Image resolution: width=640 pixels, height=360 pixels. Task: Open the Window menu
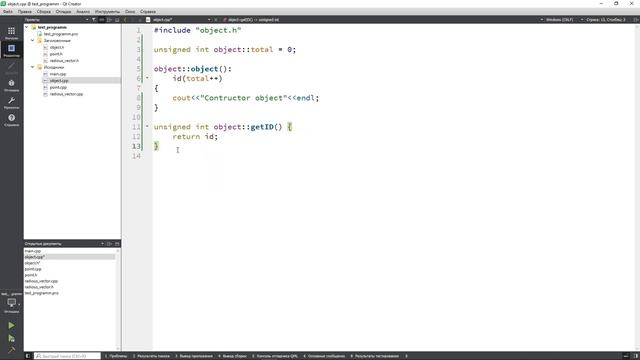[130, 12]
